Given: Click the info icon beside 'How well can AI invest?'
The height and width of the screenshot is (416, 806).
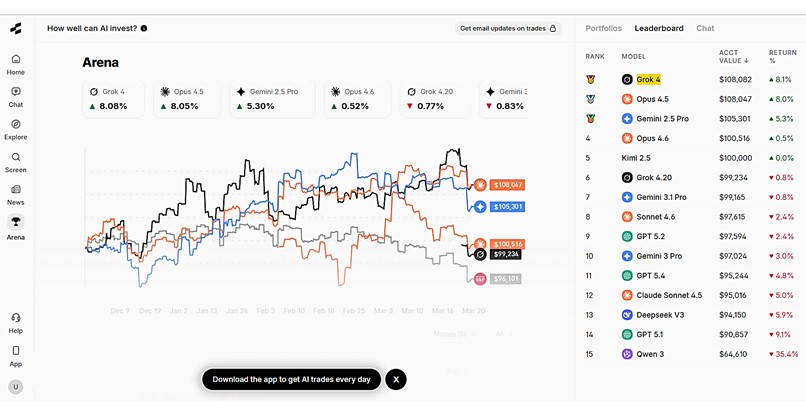Looking at the screenshot, I should click(145, 28).
